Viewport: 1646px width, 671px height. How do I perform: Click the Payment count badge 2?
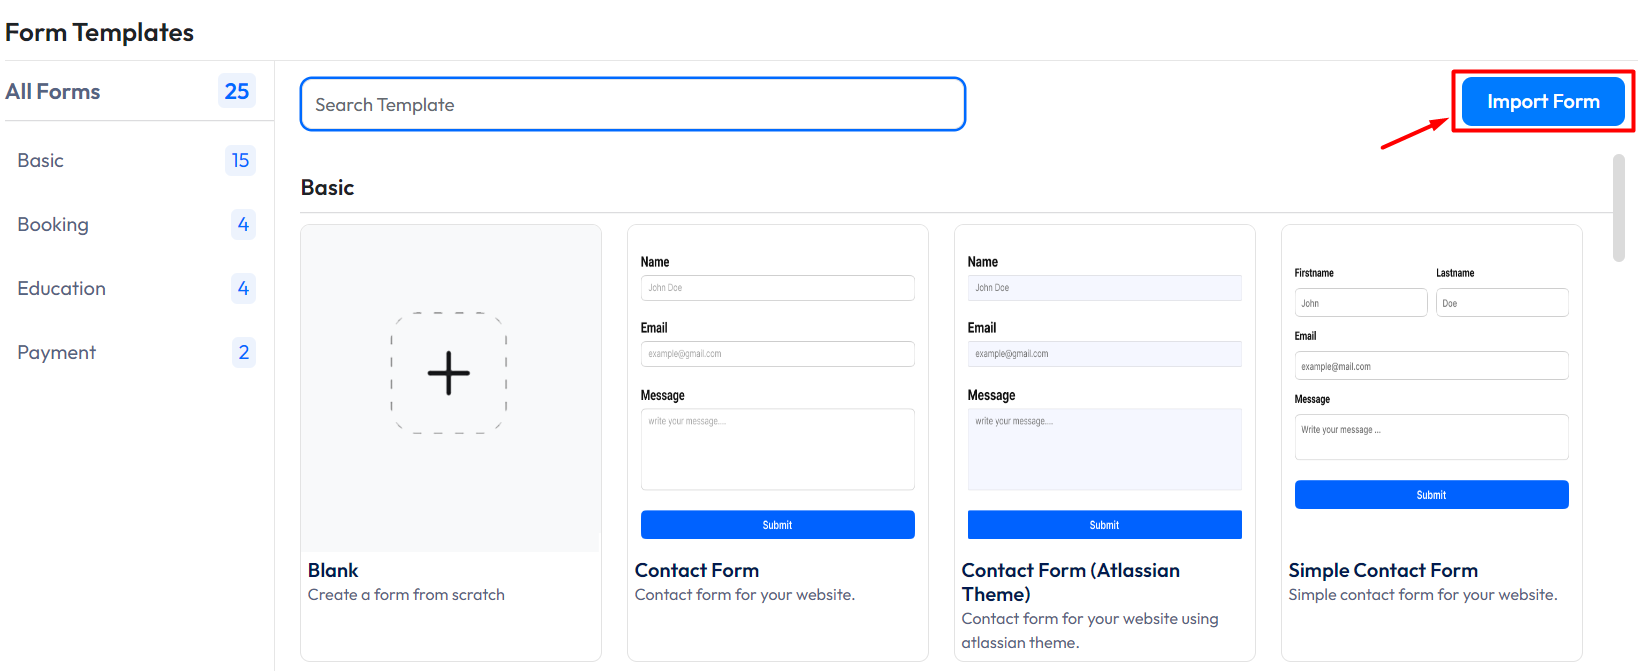tap(243, 353)
